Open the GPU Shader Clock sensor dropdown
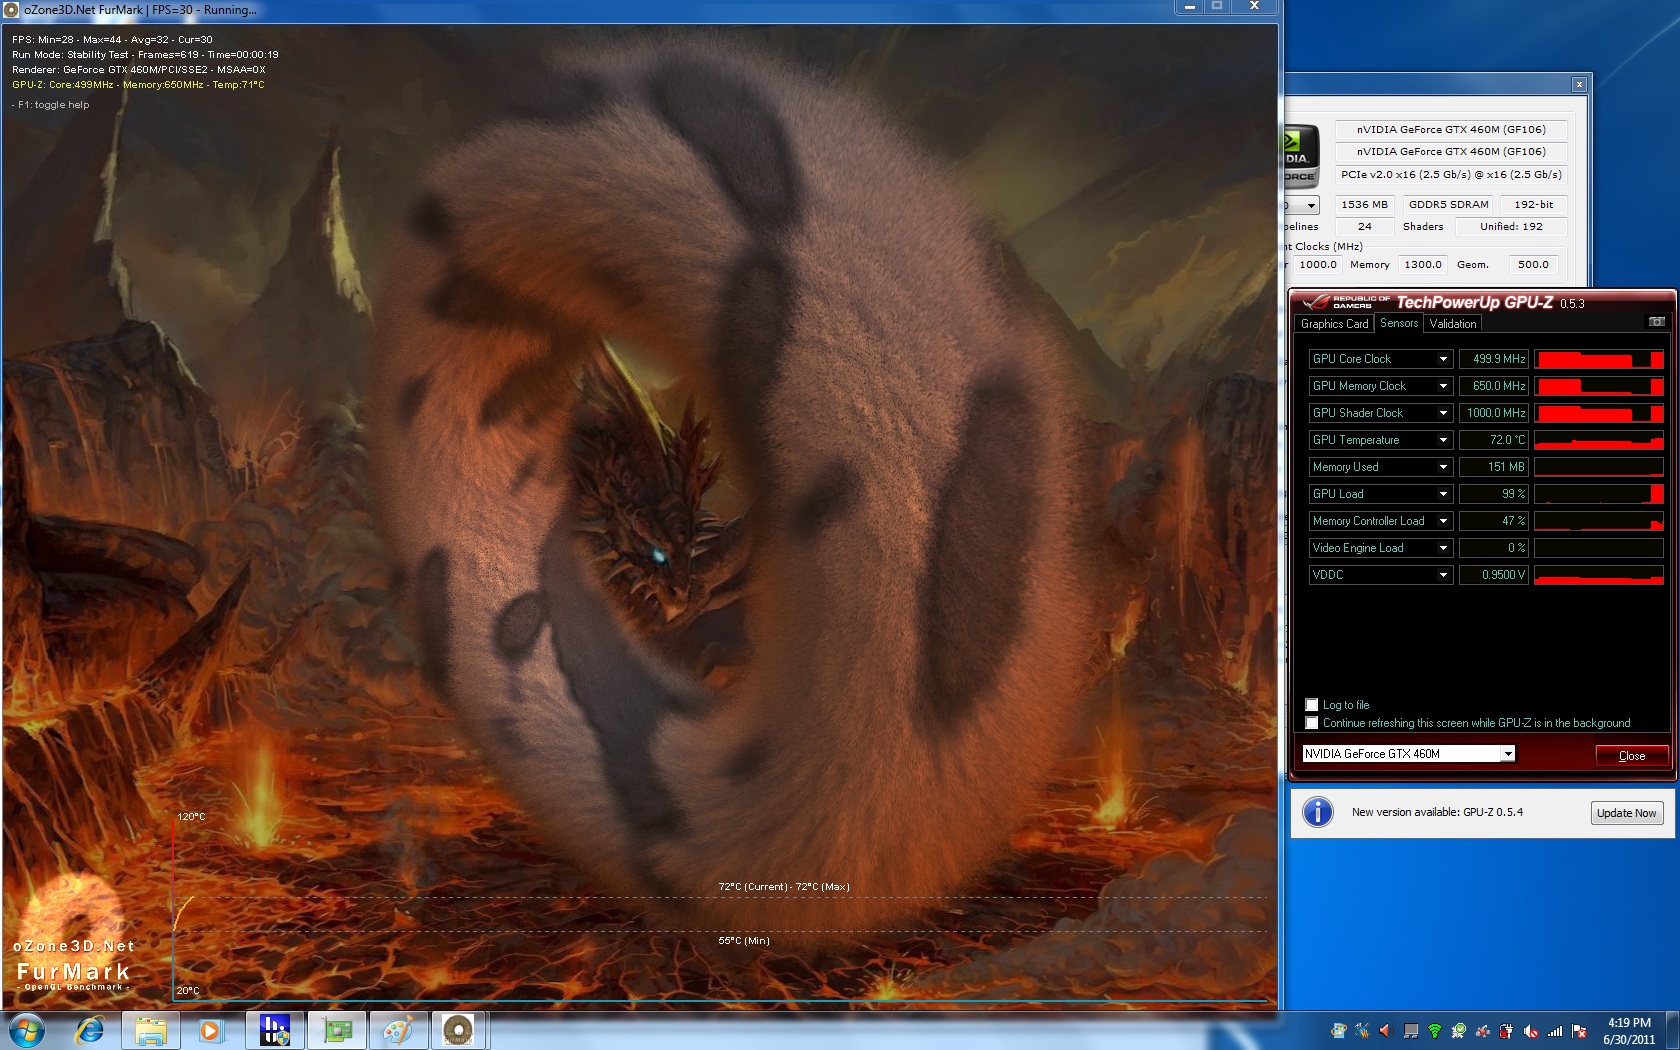Viewport: 1680px width, 1050px height. pos(1443,412)
